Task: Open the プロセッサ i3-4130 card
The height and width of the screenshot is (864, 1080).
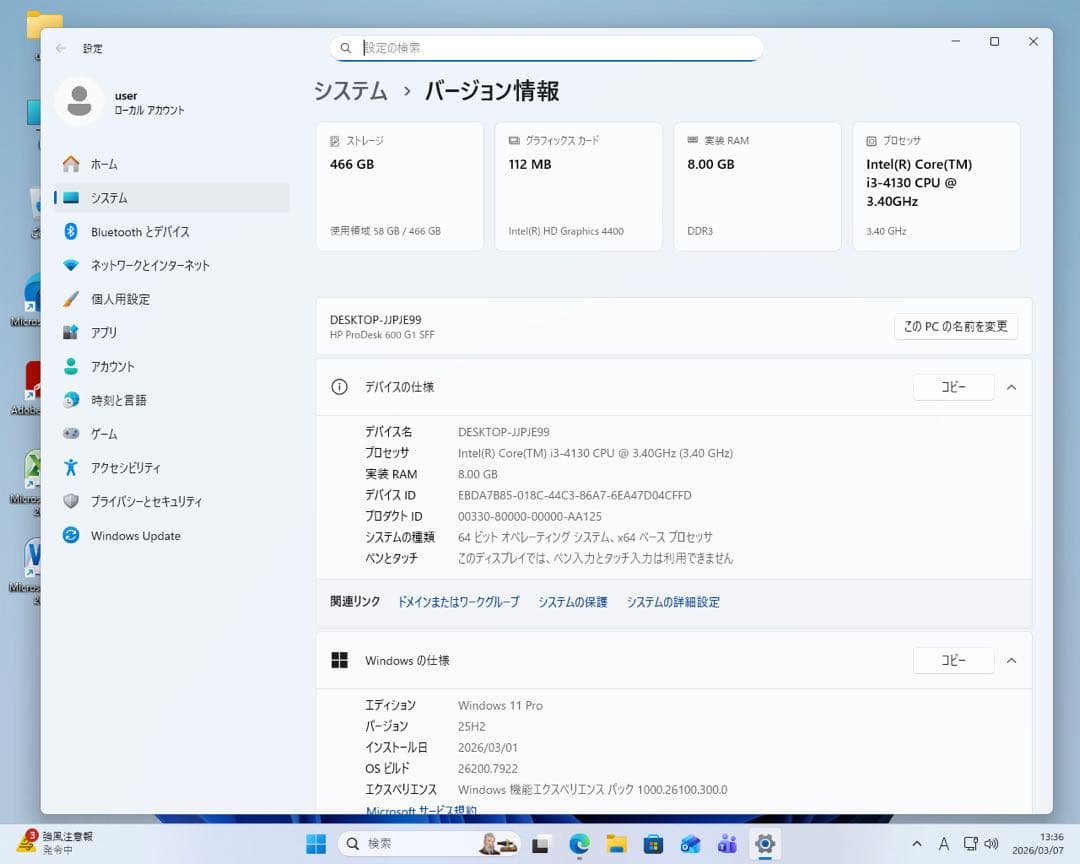Action: point(936,187)
